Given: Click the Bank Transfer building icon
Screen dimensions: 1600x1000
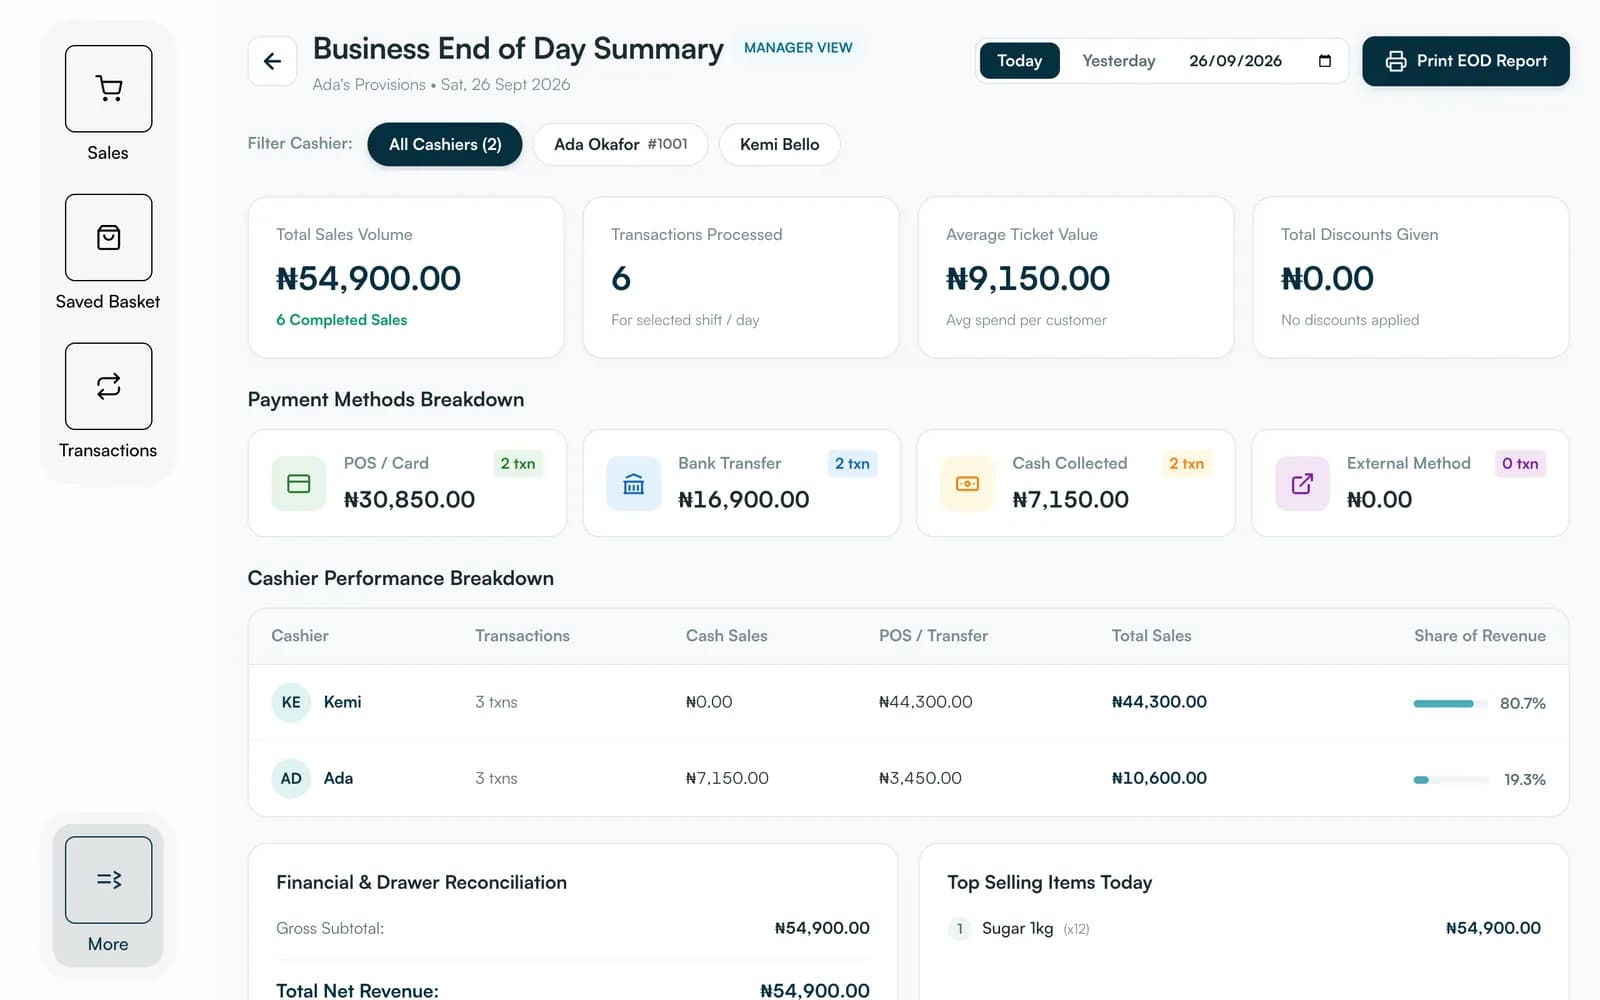Looking at the screenshot, I should tap(634, 483).
